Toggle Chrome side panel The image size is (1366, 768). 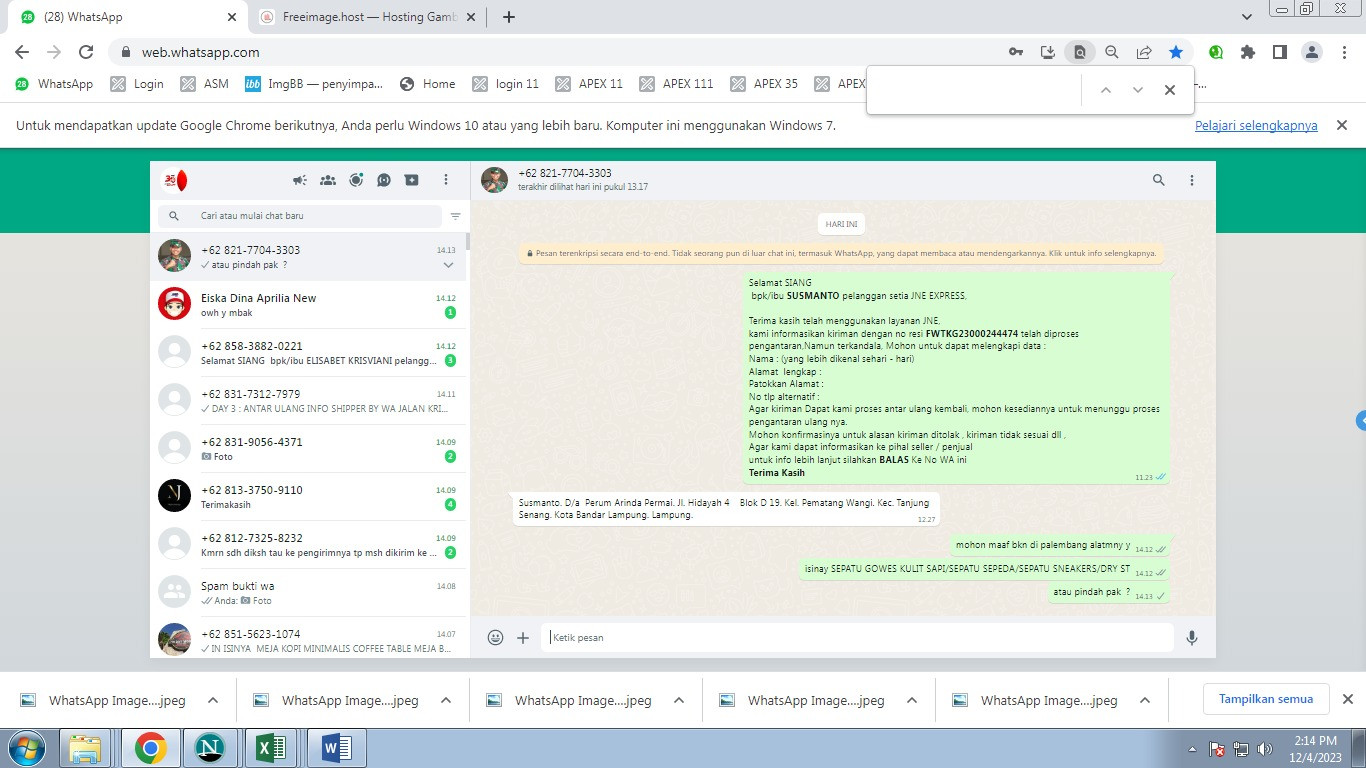point(1279,52)
